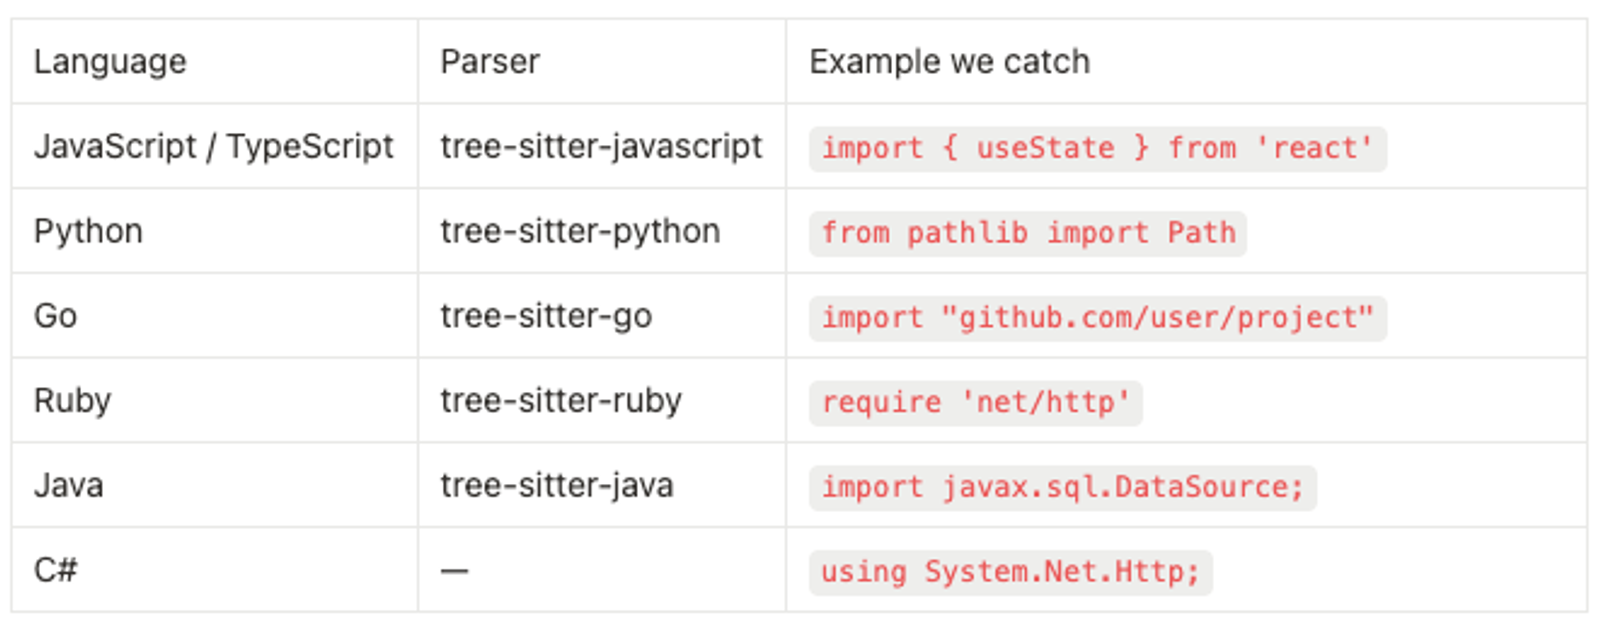Click the javax.sql.DataSource code snippet
The image size is (1600, 627).
1062,488
